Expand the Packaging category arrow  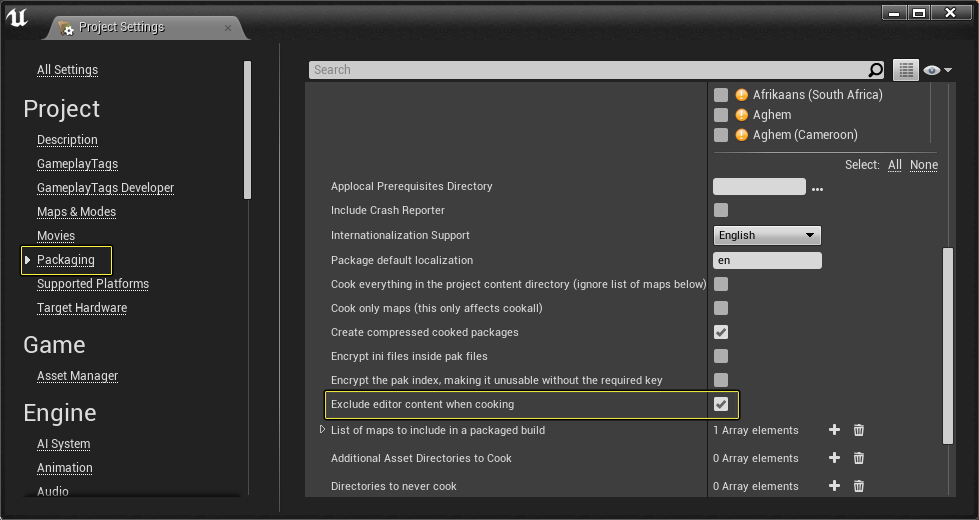point(27,260)
